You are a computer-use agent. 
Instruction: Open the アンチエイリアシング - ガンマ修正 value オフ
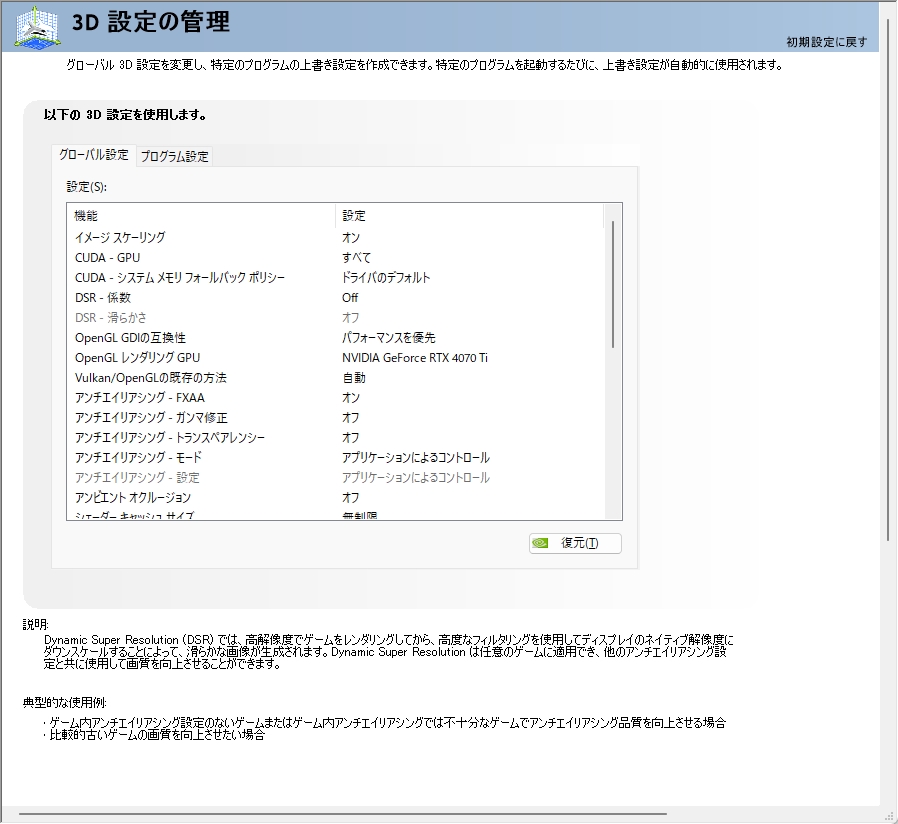click(350, 417)
